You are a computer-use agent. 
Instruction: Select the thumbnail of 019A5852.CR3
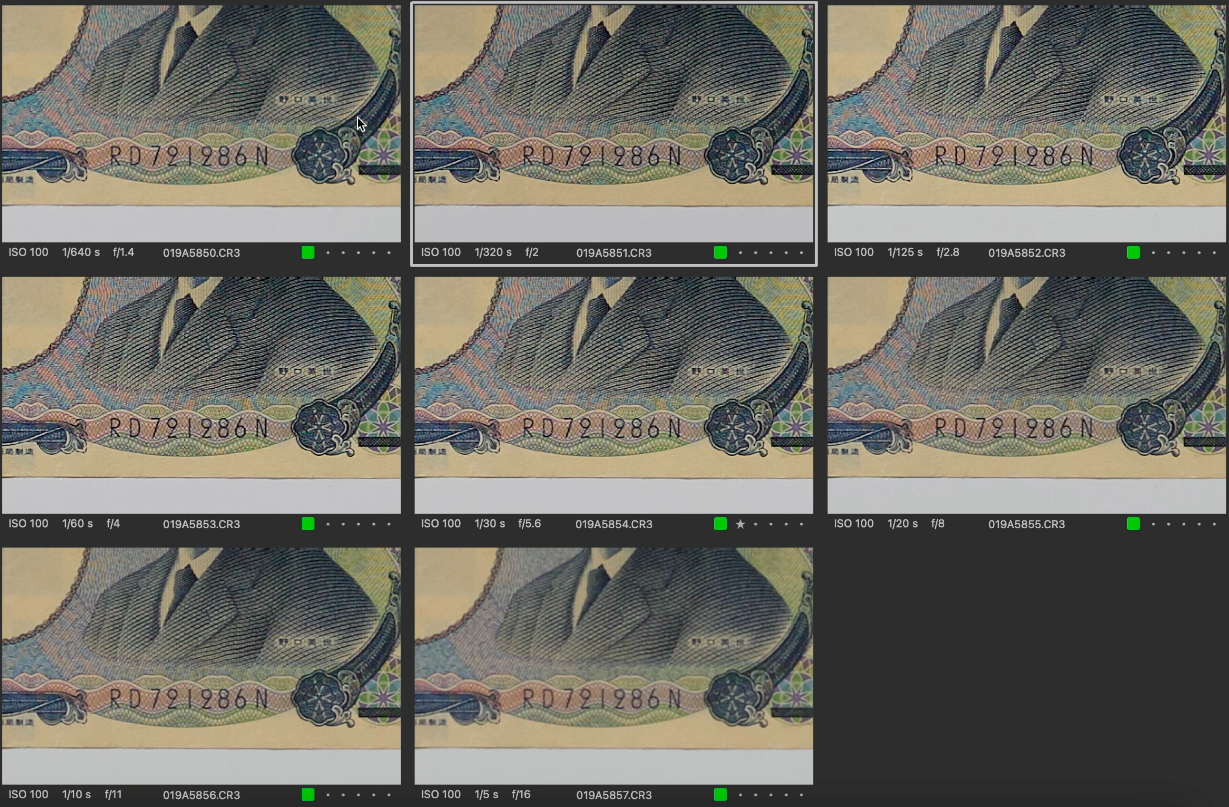click(x=1028, y=123)
